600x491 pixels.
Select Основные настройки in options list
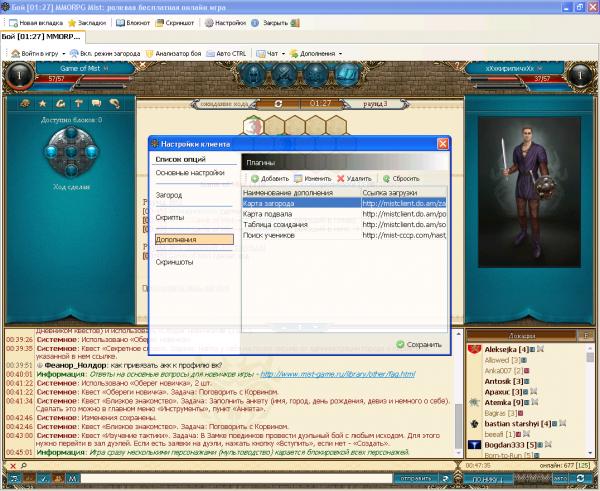click(190, 173)
